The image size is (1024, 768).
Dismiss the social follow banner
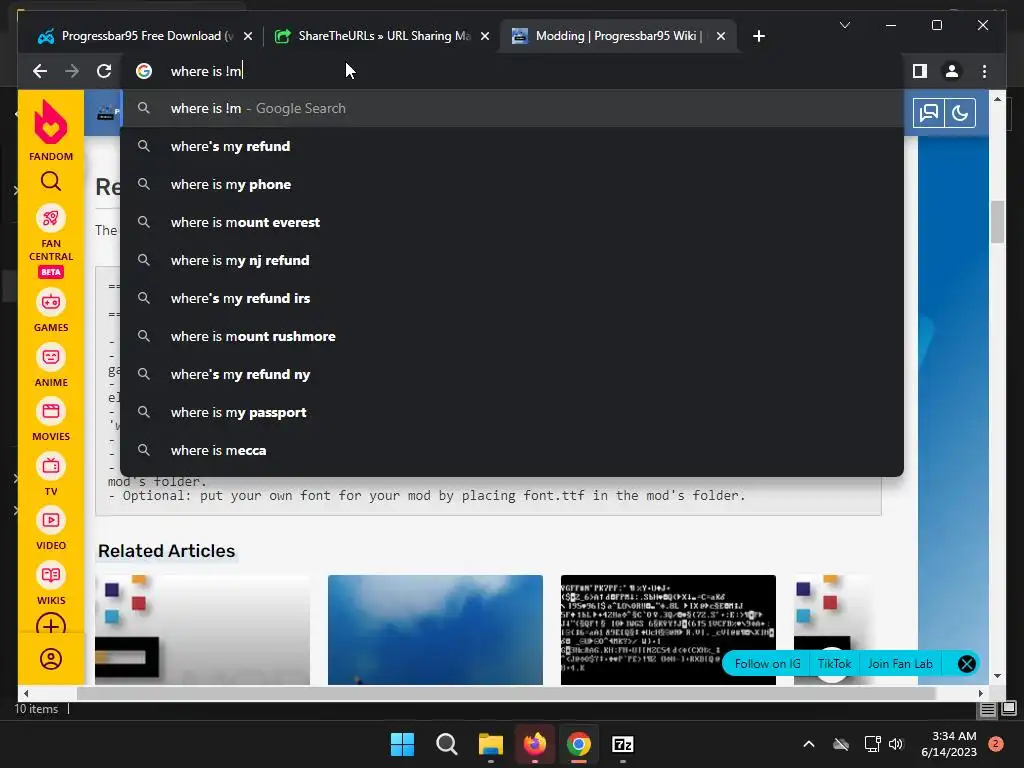pyautogui.click(x=967, y=664)
